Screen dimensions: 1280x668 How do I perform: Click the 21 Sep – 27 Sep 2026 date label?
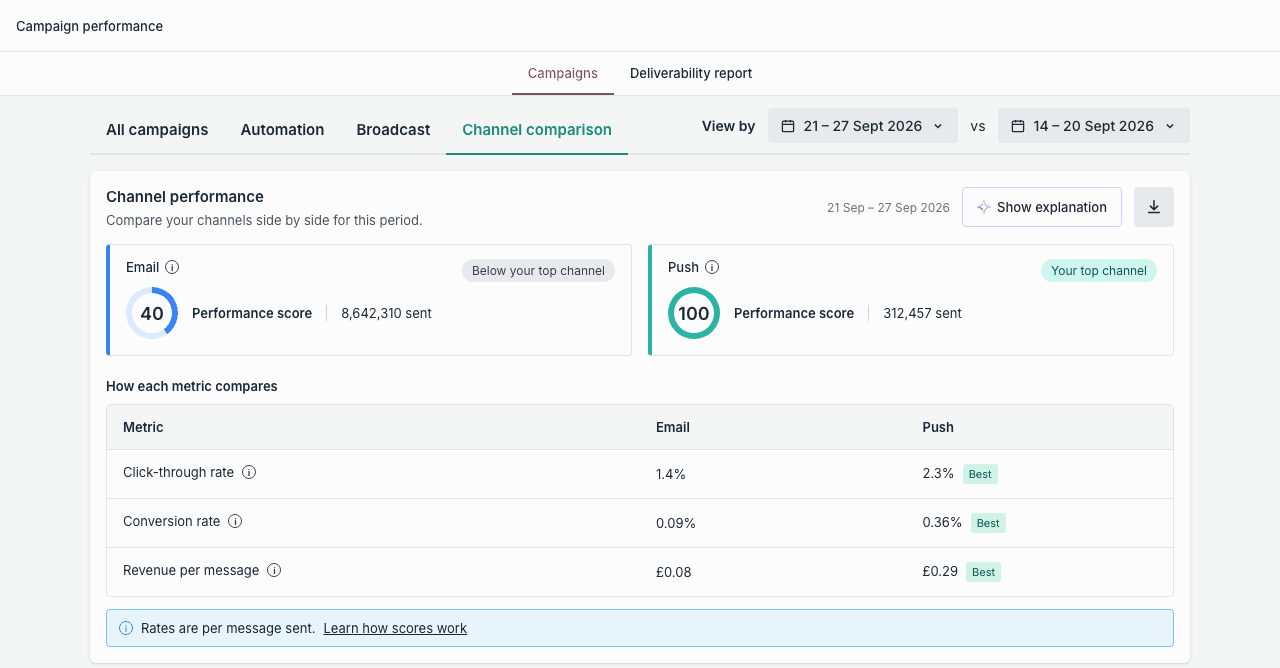pos(888,208)
